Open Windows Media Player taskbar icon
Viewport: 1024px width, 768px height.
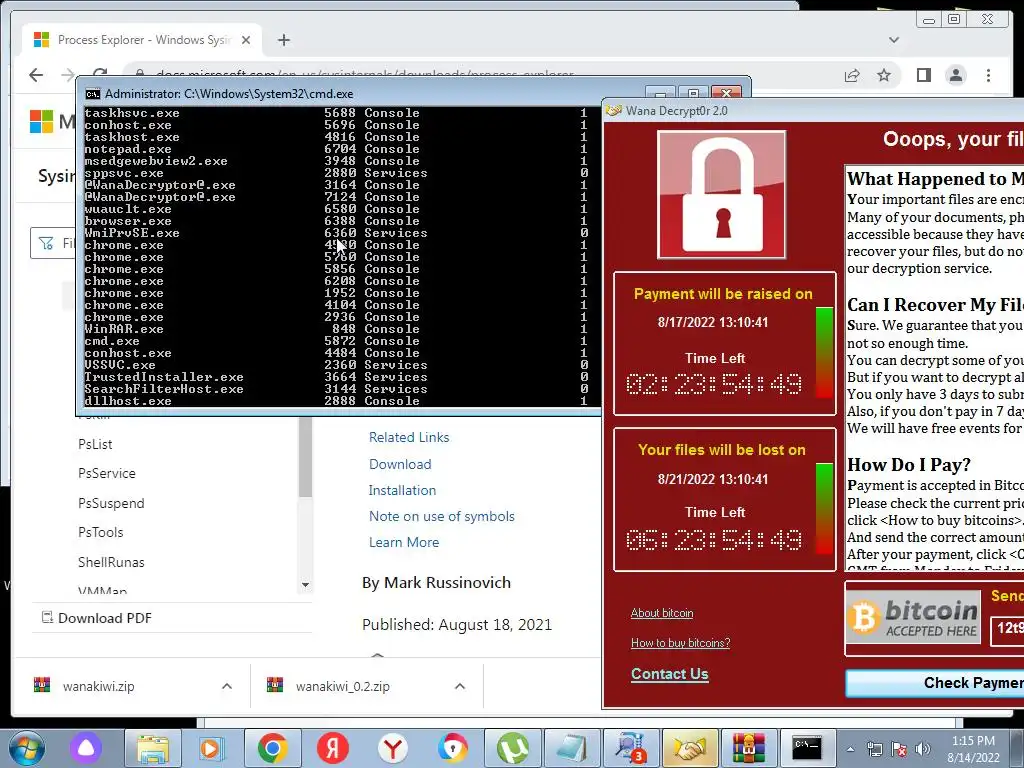click(x=211, y=748)
